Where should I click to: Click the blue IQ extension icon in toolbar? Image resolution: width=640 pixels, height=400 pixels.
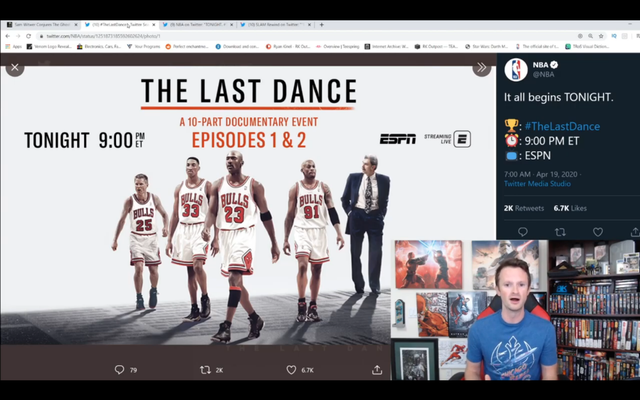[613, 36]
